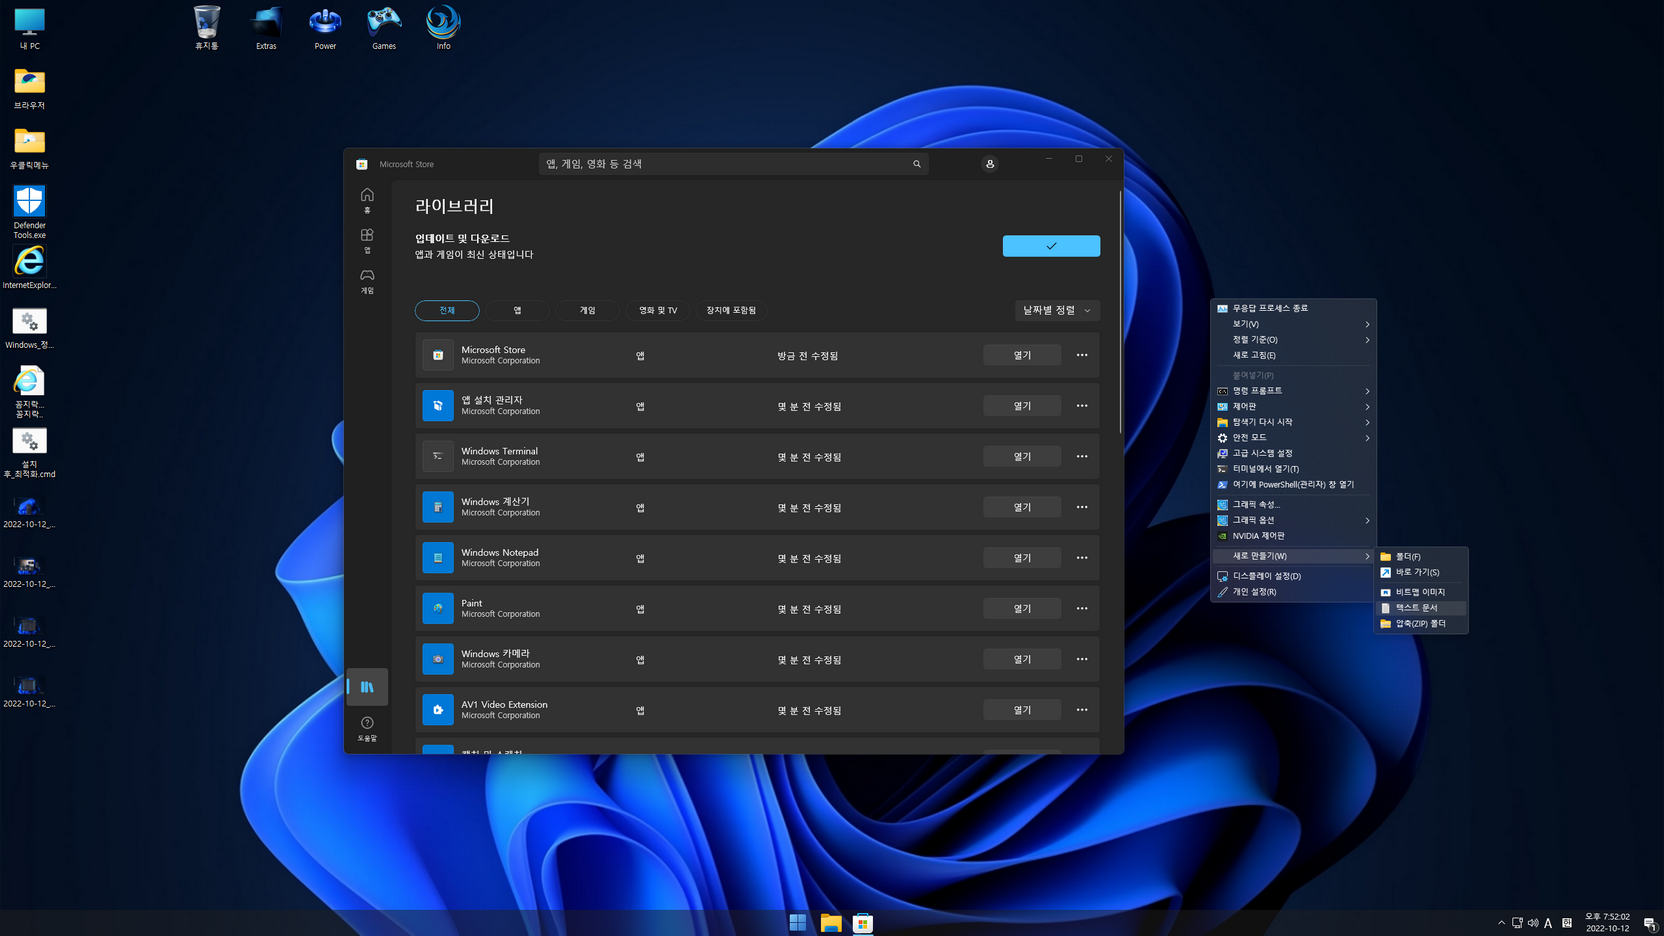Screen dimensions: 1664x936
Task: Click the Paint app icon in library
Action: click(x=438, y=608)
